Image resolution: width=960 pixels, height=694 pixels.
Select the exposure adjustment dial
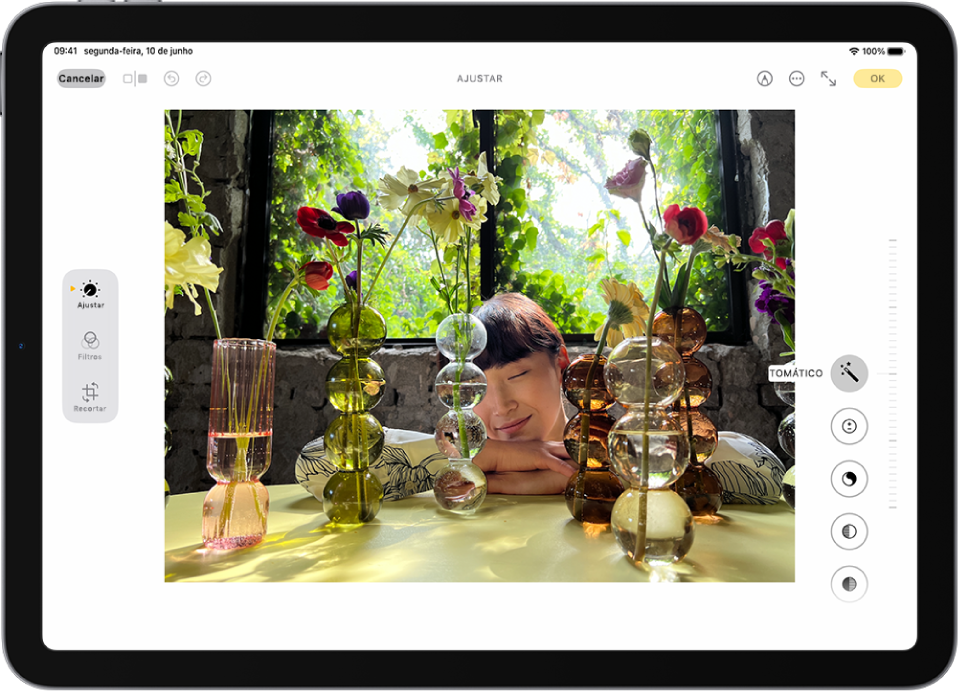[849, 426]
